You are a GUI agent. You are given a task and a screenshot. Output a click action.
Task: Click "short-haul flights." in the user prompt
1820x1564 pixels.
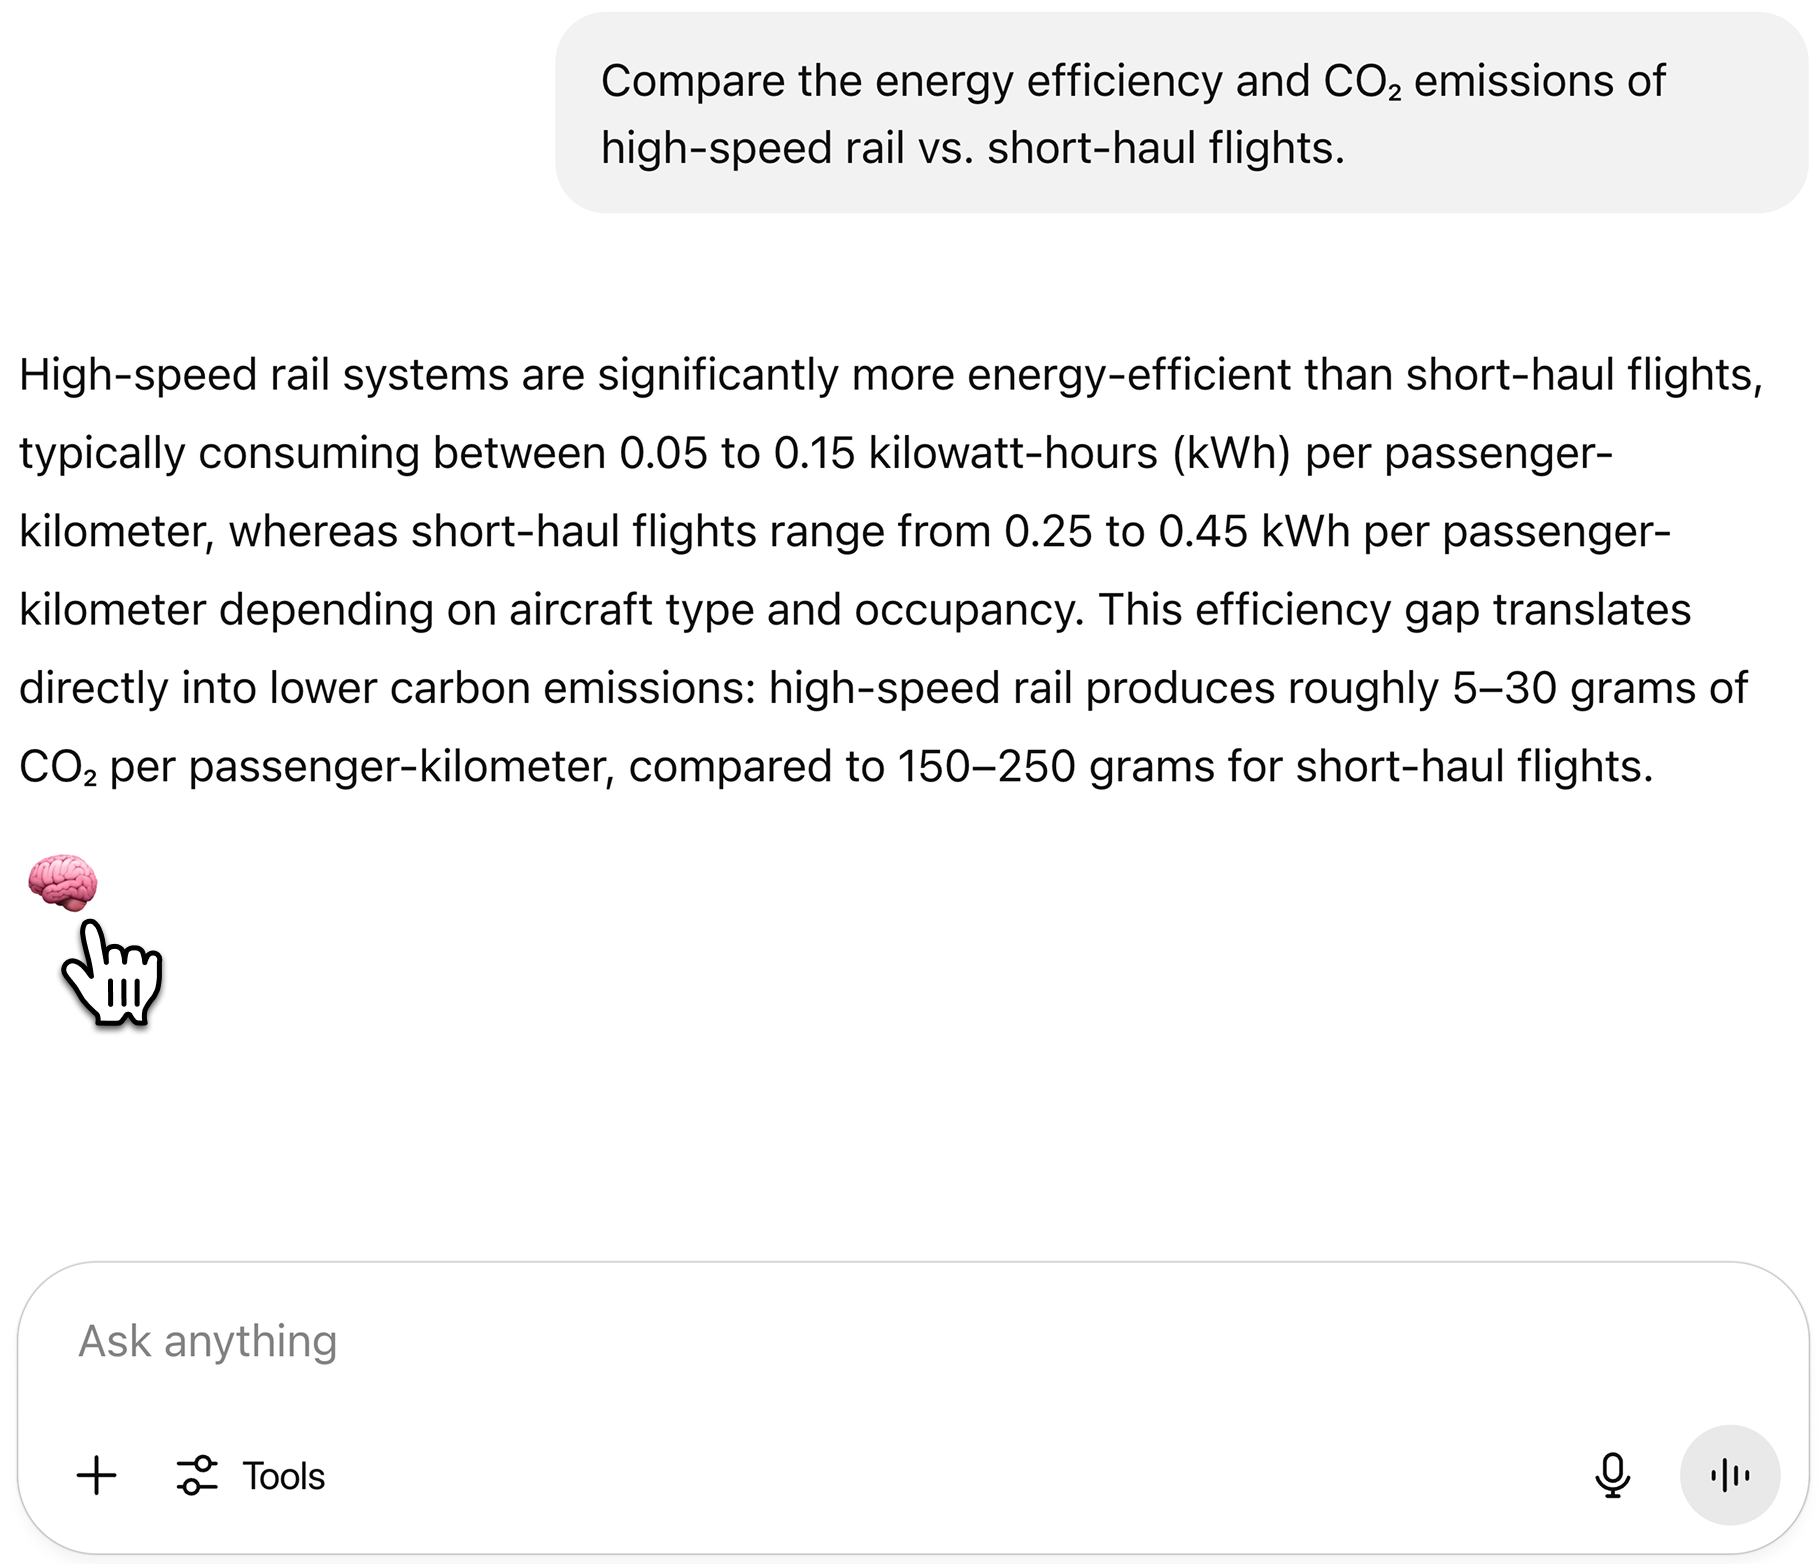(x=1166, y=148)
